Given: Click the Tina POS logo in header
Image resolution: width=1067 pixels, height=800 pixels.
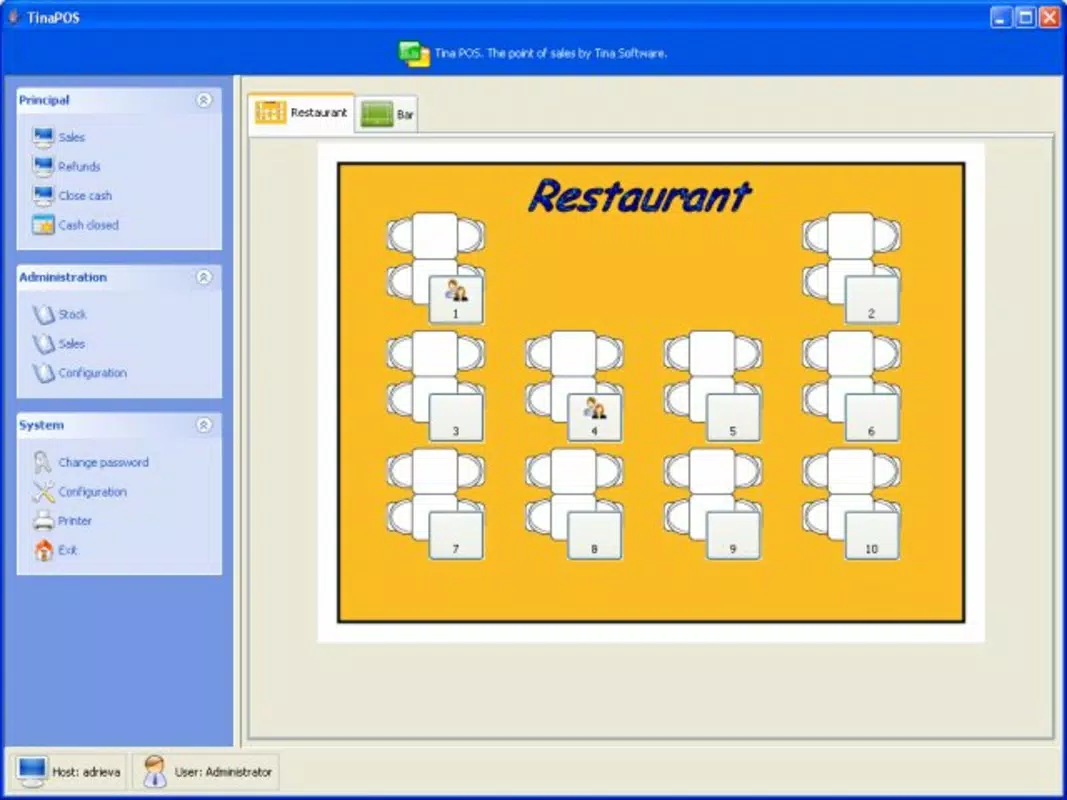Looking at the screenshot, I should [414, 54].
